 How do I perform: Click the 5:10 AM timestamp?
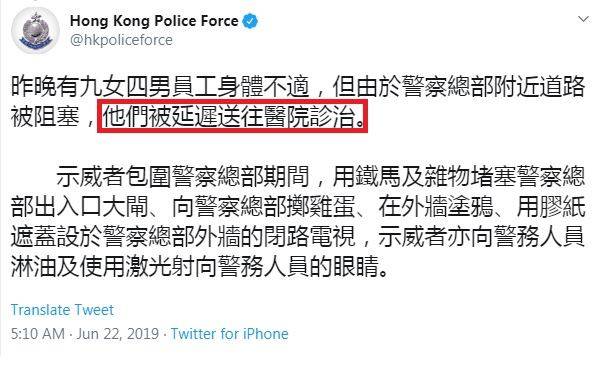click(38, 334)
